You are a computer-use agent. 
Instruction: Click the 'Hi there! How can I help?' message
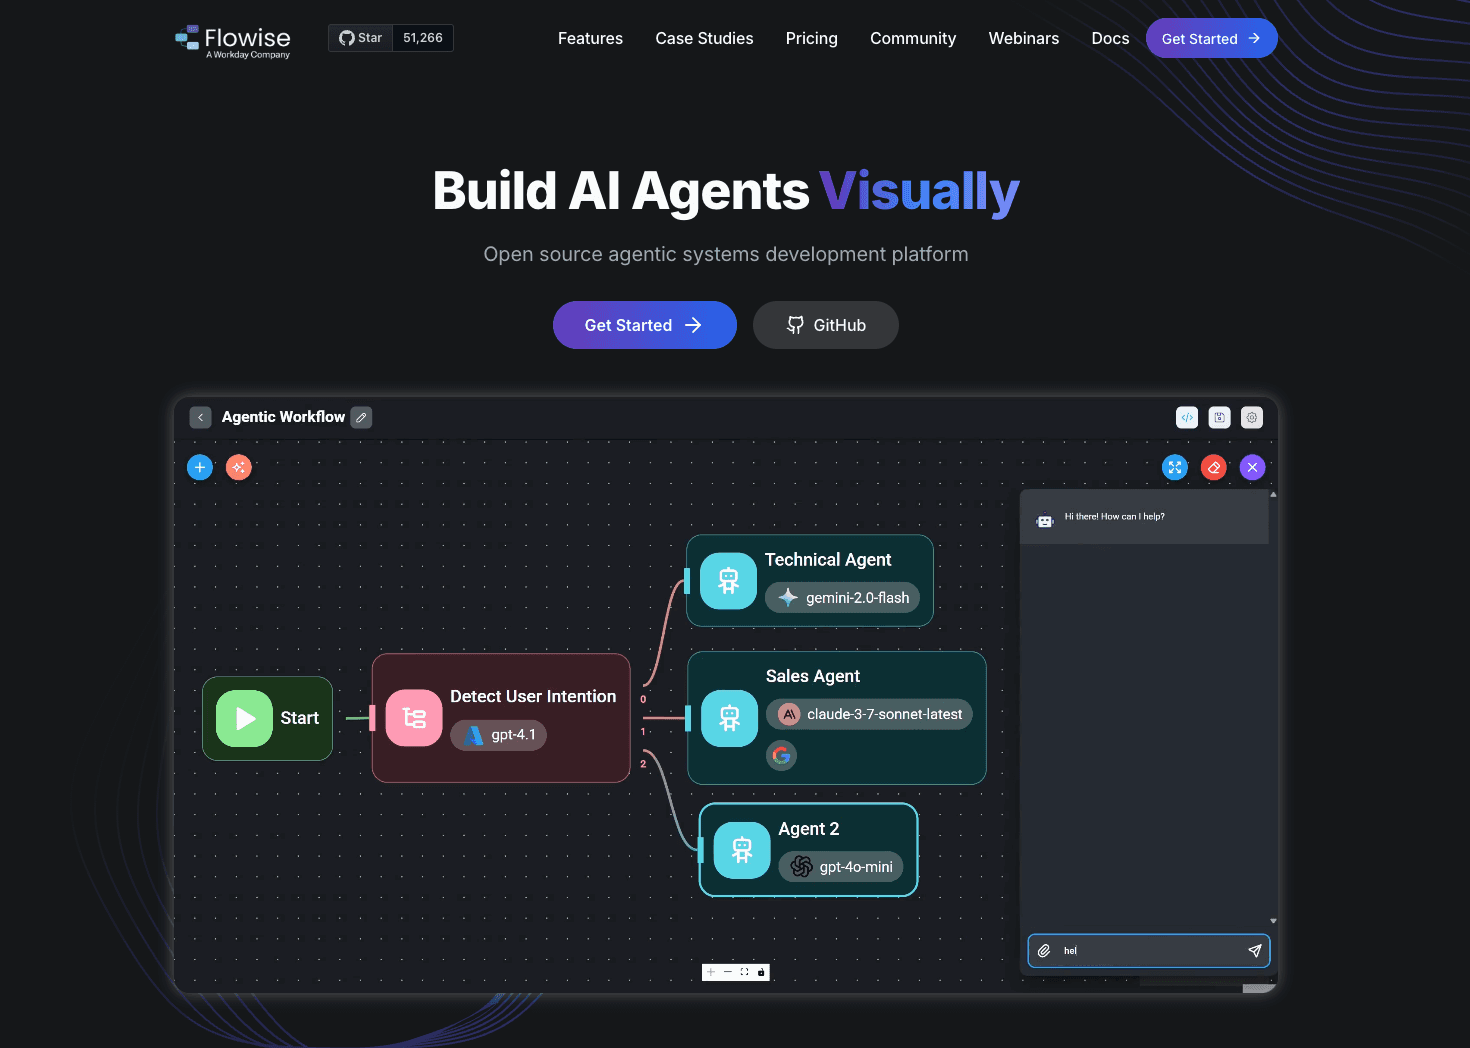[x=1114, y=517]
